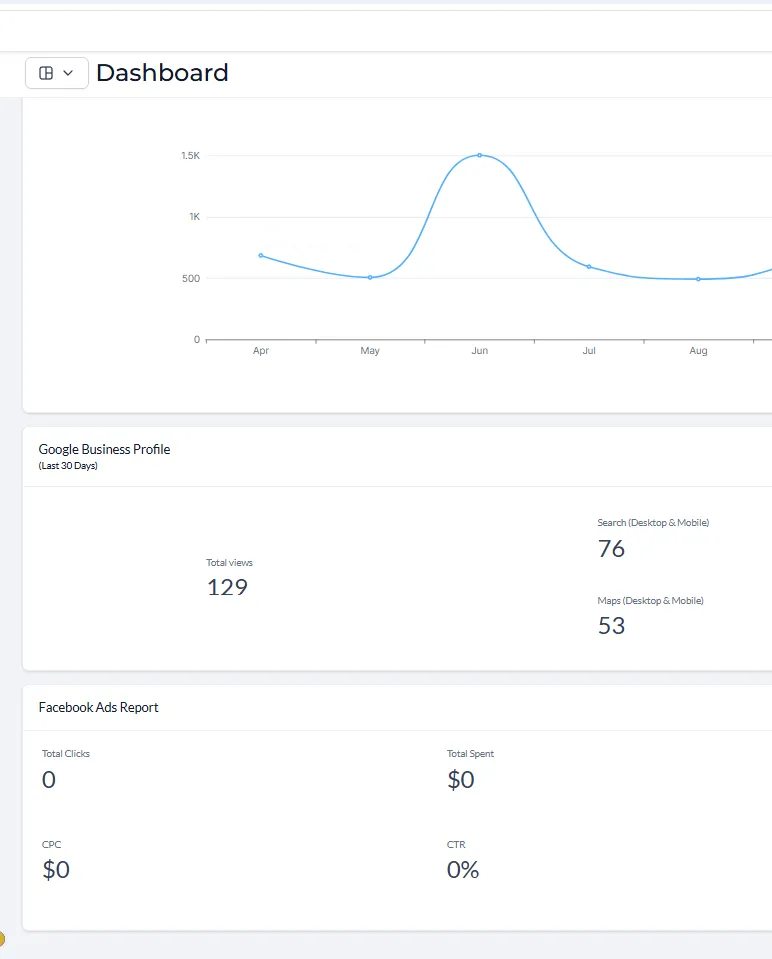The height and width of the screenshot is (959, 772).
Task: Click the Search (Desktop & Mobile) value 76
Action: click(x=611, y=548)
